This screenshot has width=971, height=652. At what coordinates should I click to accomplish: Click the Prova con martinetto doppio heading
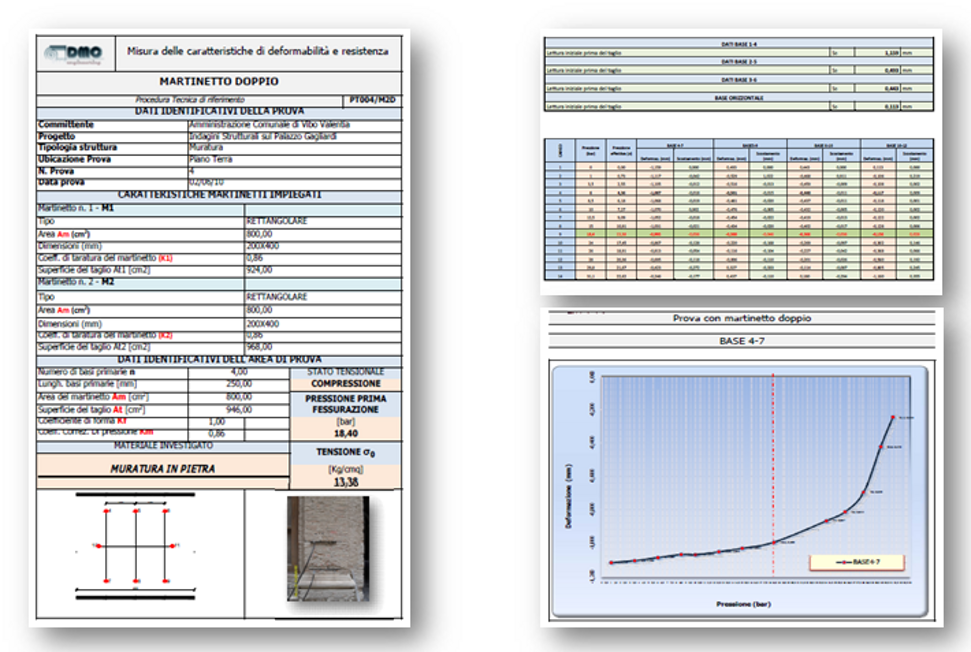coord(740,319)
